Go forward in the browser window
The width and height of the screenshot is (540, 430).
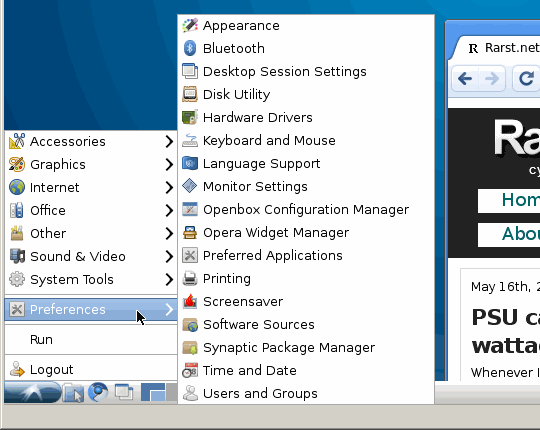(x=492, y=79)
